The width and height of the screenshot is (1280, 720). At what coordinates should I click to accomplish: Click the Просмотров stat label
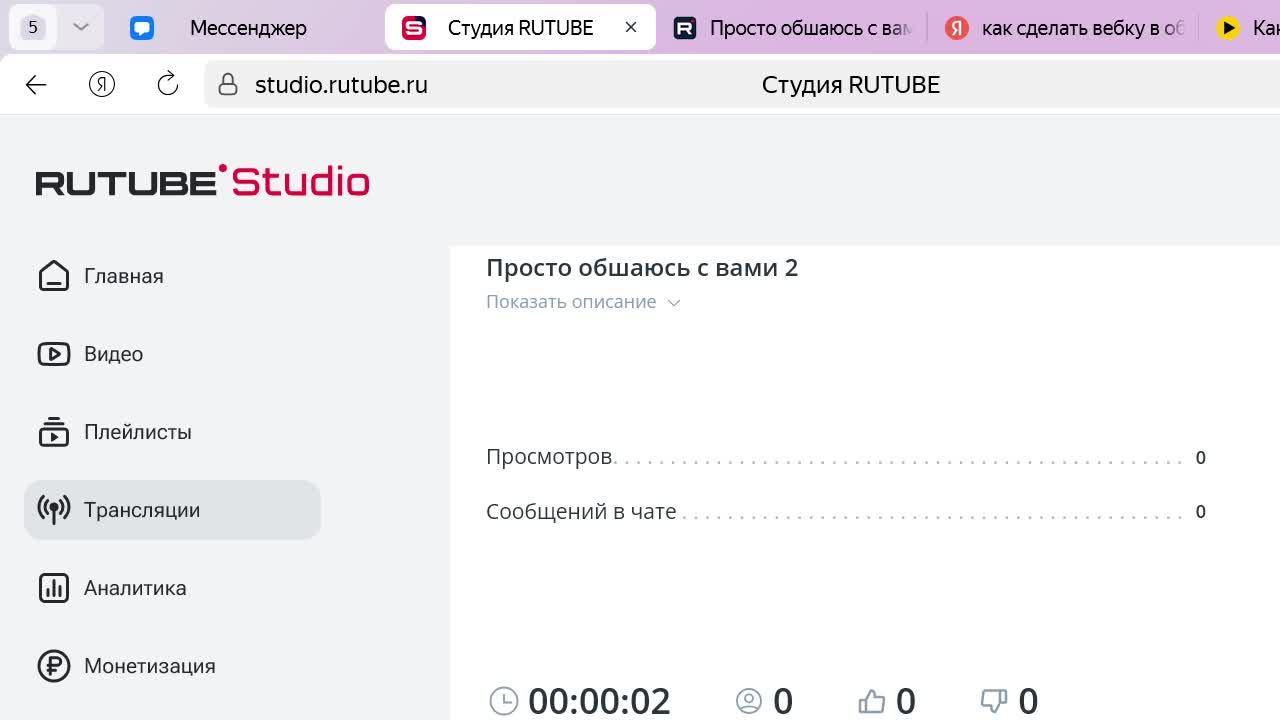[x=549, y=457]
